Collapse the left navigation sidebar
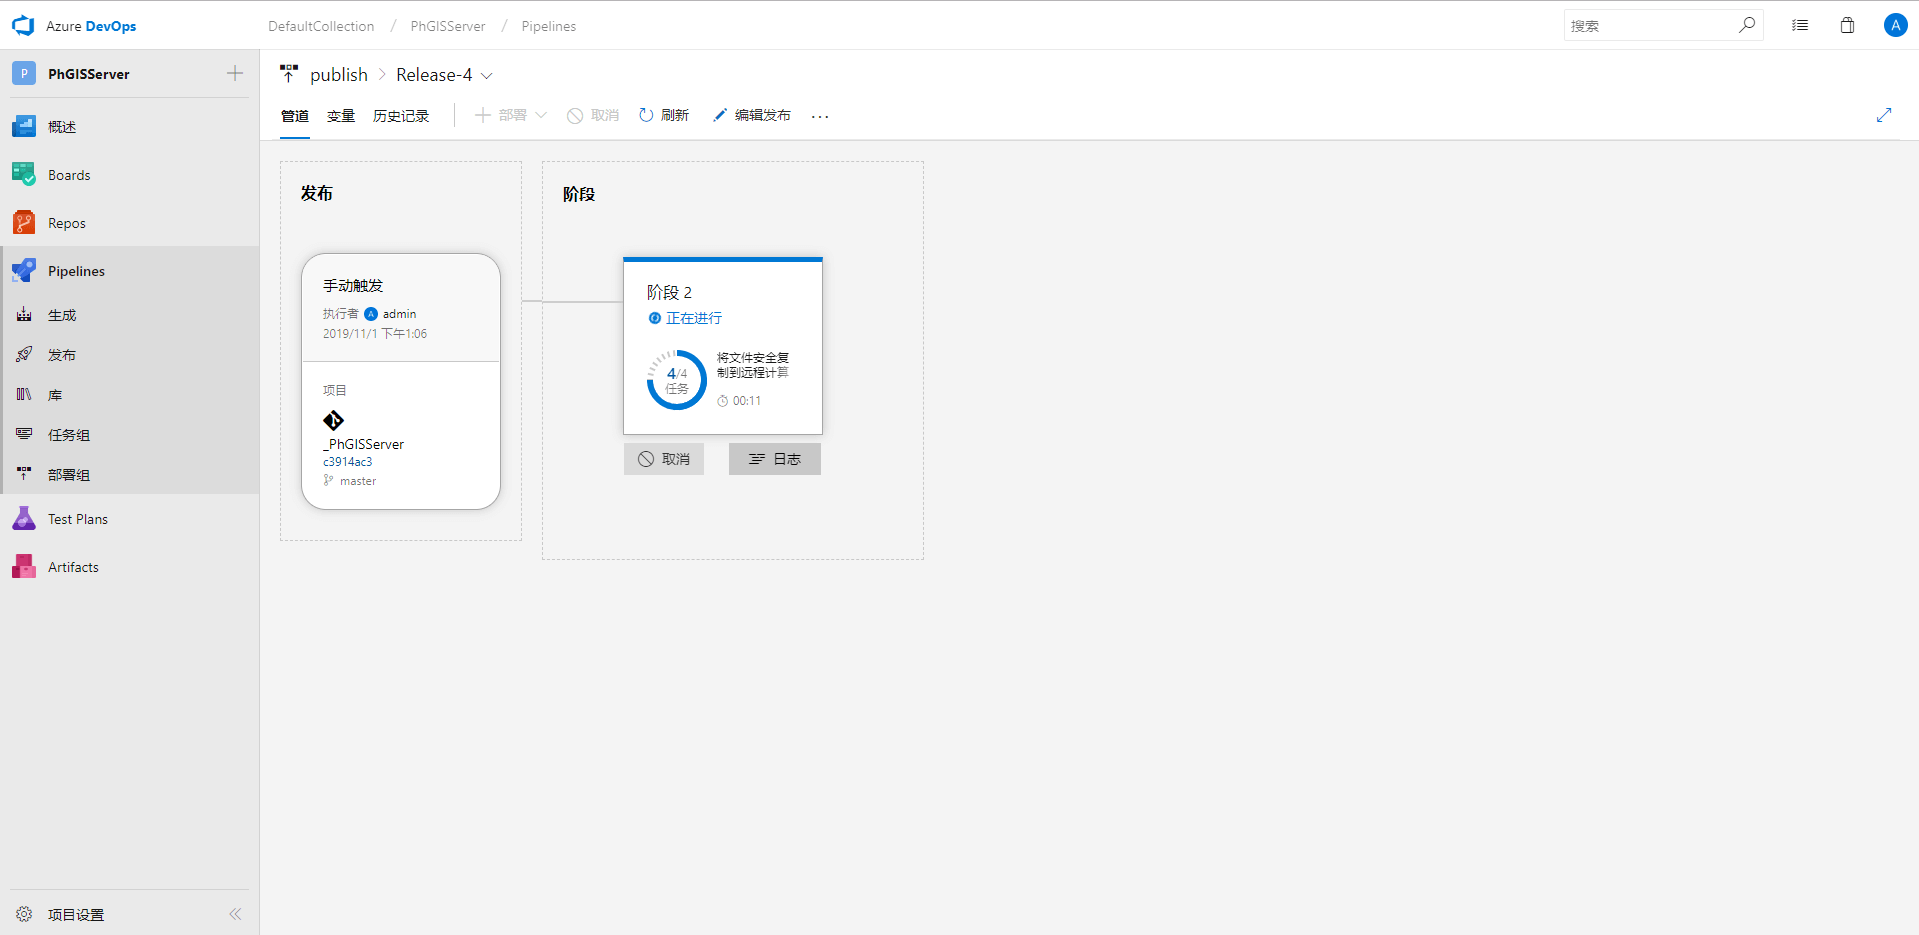 (x=235, y=914)
